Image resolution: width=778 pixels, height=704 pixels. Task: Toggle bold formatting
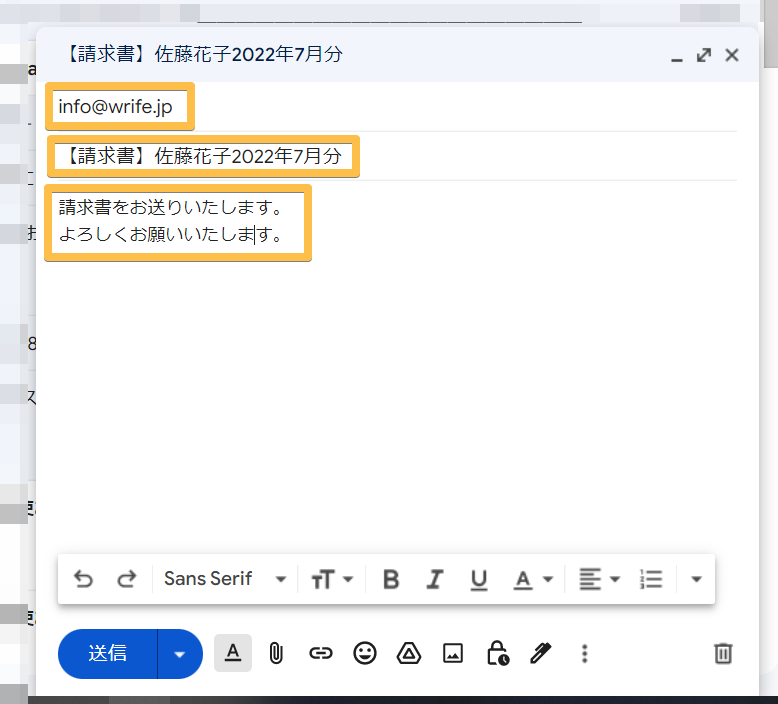coord(391,579)
